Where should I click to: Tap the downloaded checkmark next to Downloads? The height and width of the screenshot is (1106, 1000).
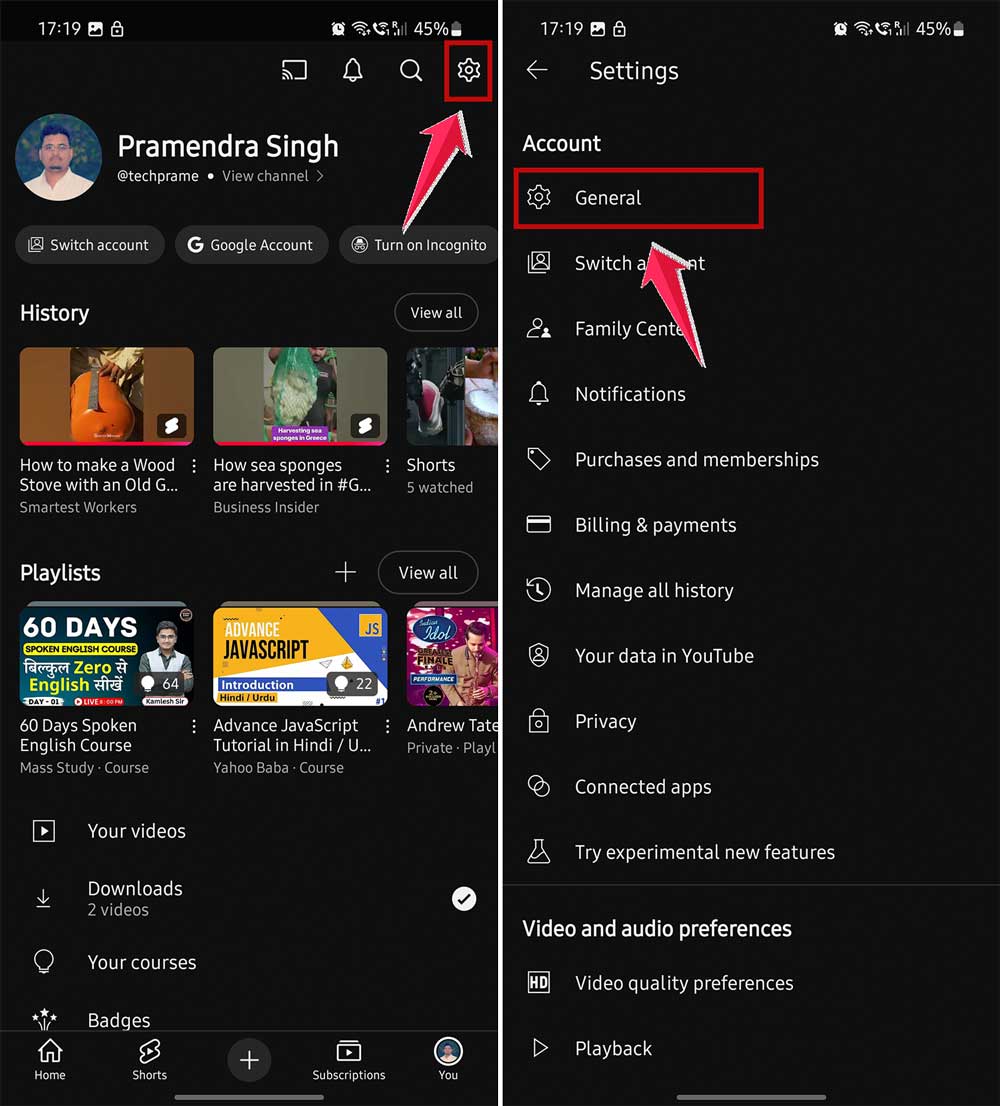click(464, 898)
